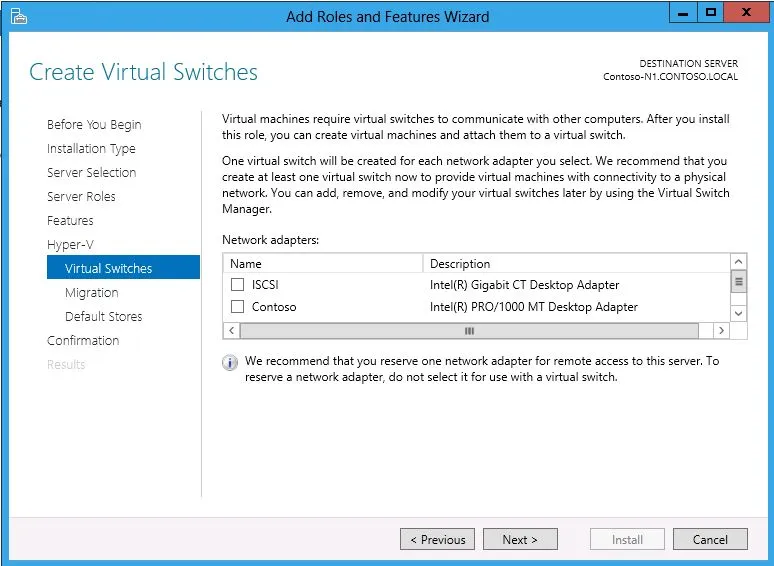Open the Installation Type step
This screenshot has height=566, width=774.
[91, 149]
